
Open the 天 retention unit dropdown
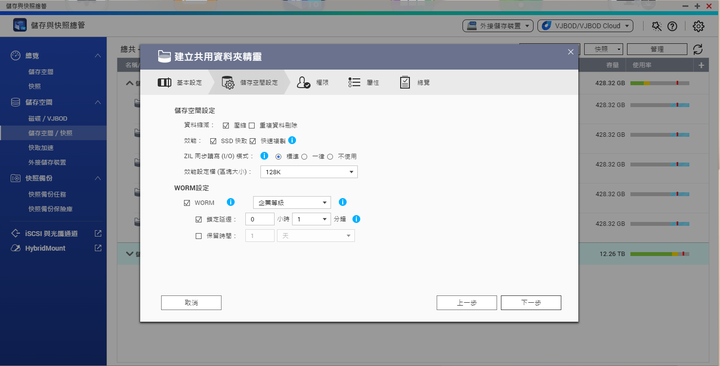click(x=315, y=236)
